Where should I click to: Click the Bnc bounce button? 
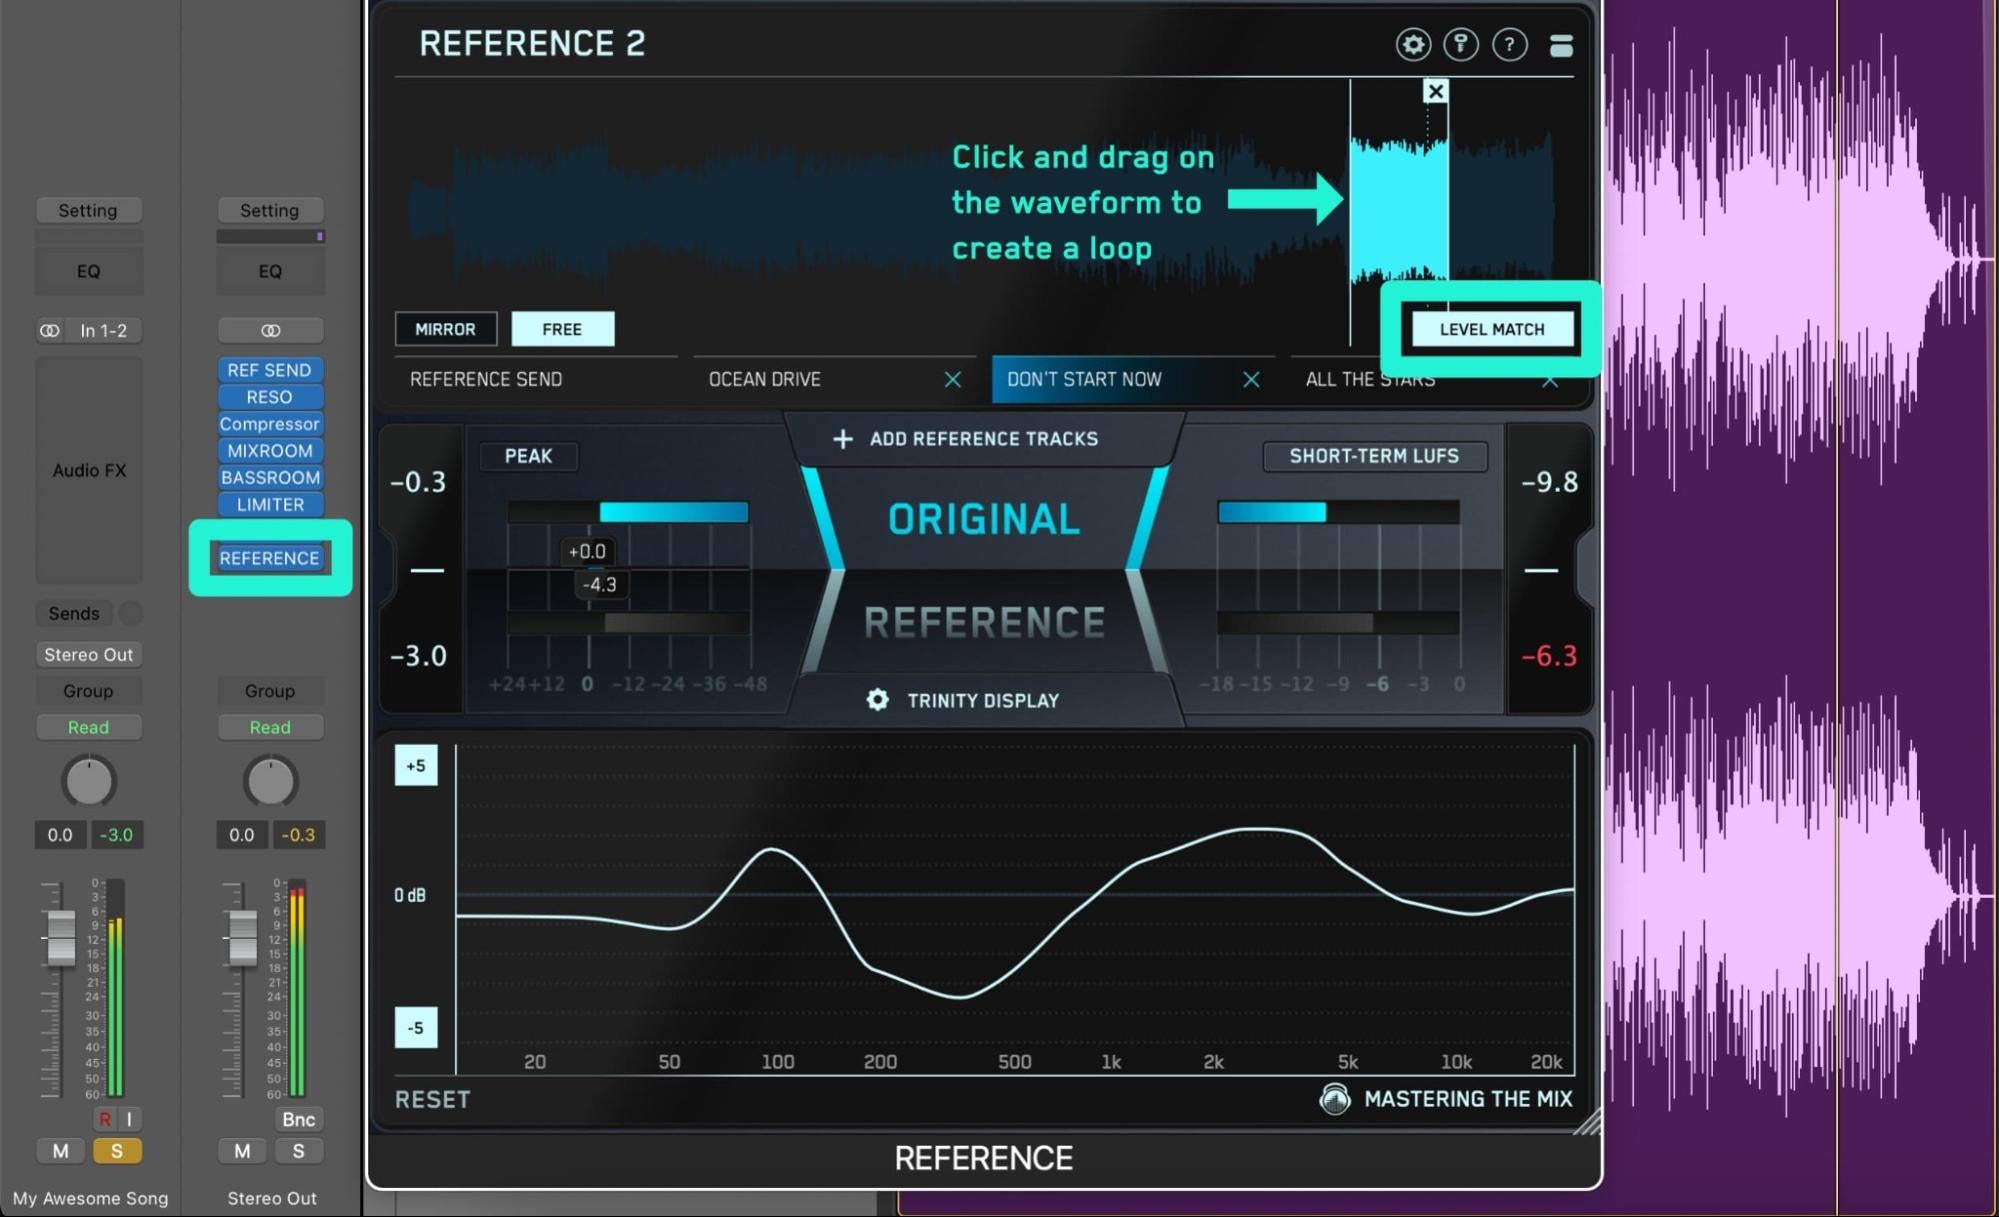(298, 1119)
